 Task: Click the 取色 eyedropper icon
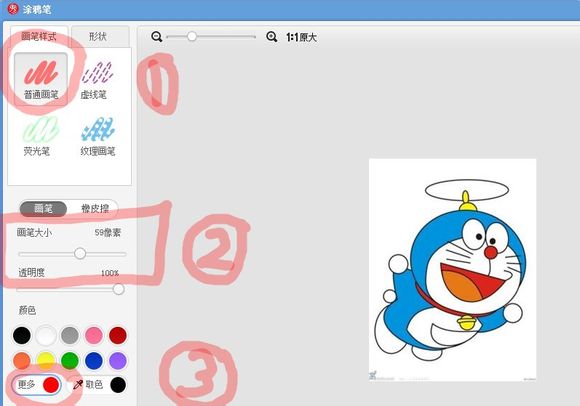tap(78, 385)
